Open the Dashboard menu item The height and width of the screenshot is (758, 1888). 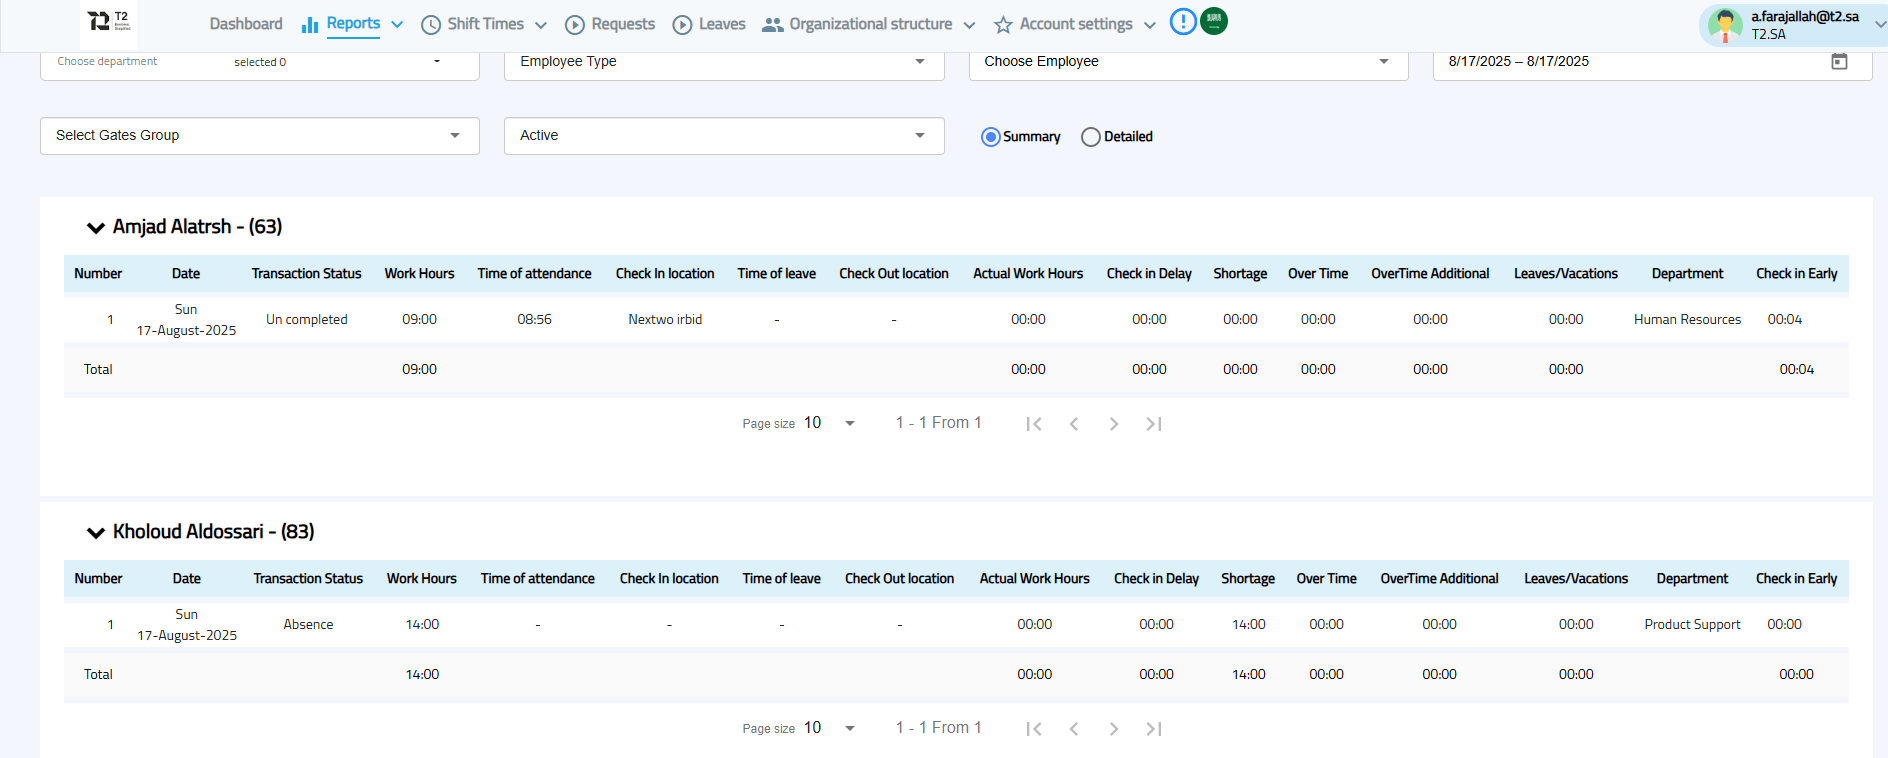[x=246, y=24]
